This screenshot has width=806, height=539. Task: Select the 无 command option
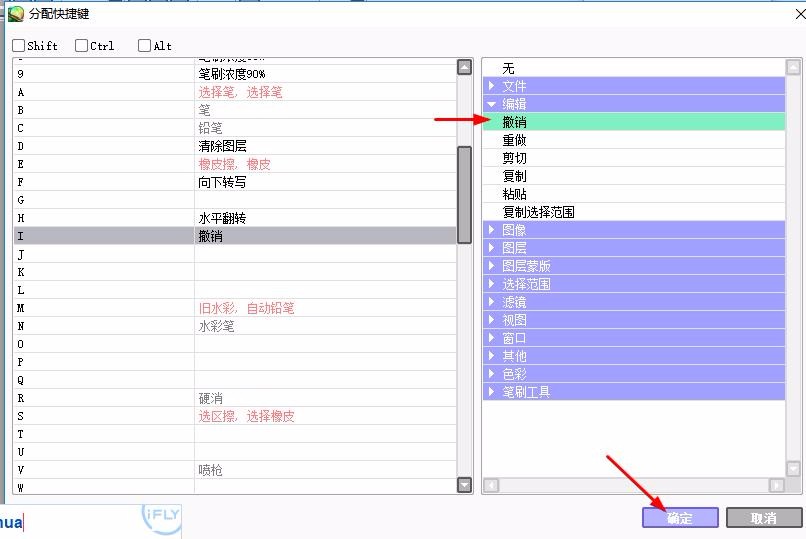[634, 68]
